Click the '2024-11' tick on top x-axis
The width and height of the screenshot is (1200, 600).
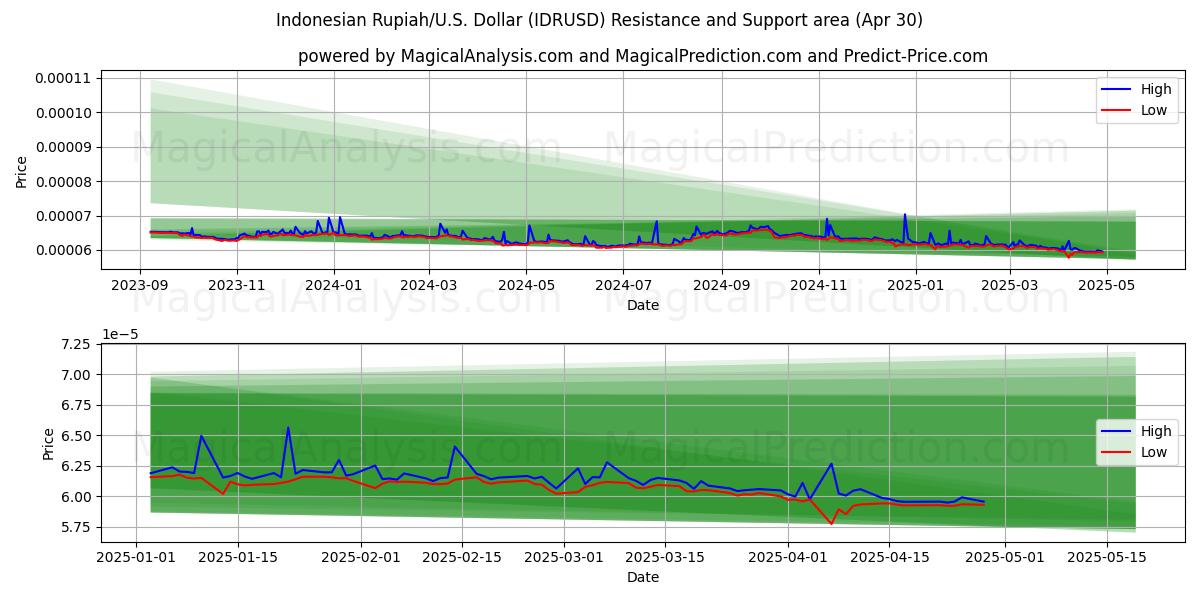pyautogui.click(x=819, y=285)
